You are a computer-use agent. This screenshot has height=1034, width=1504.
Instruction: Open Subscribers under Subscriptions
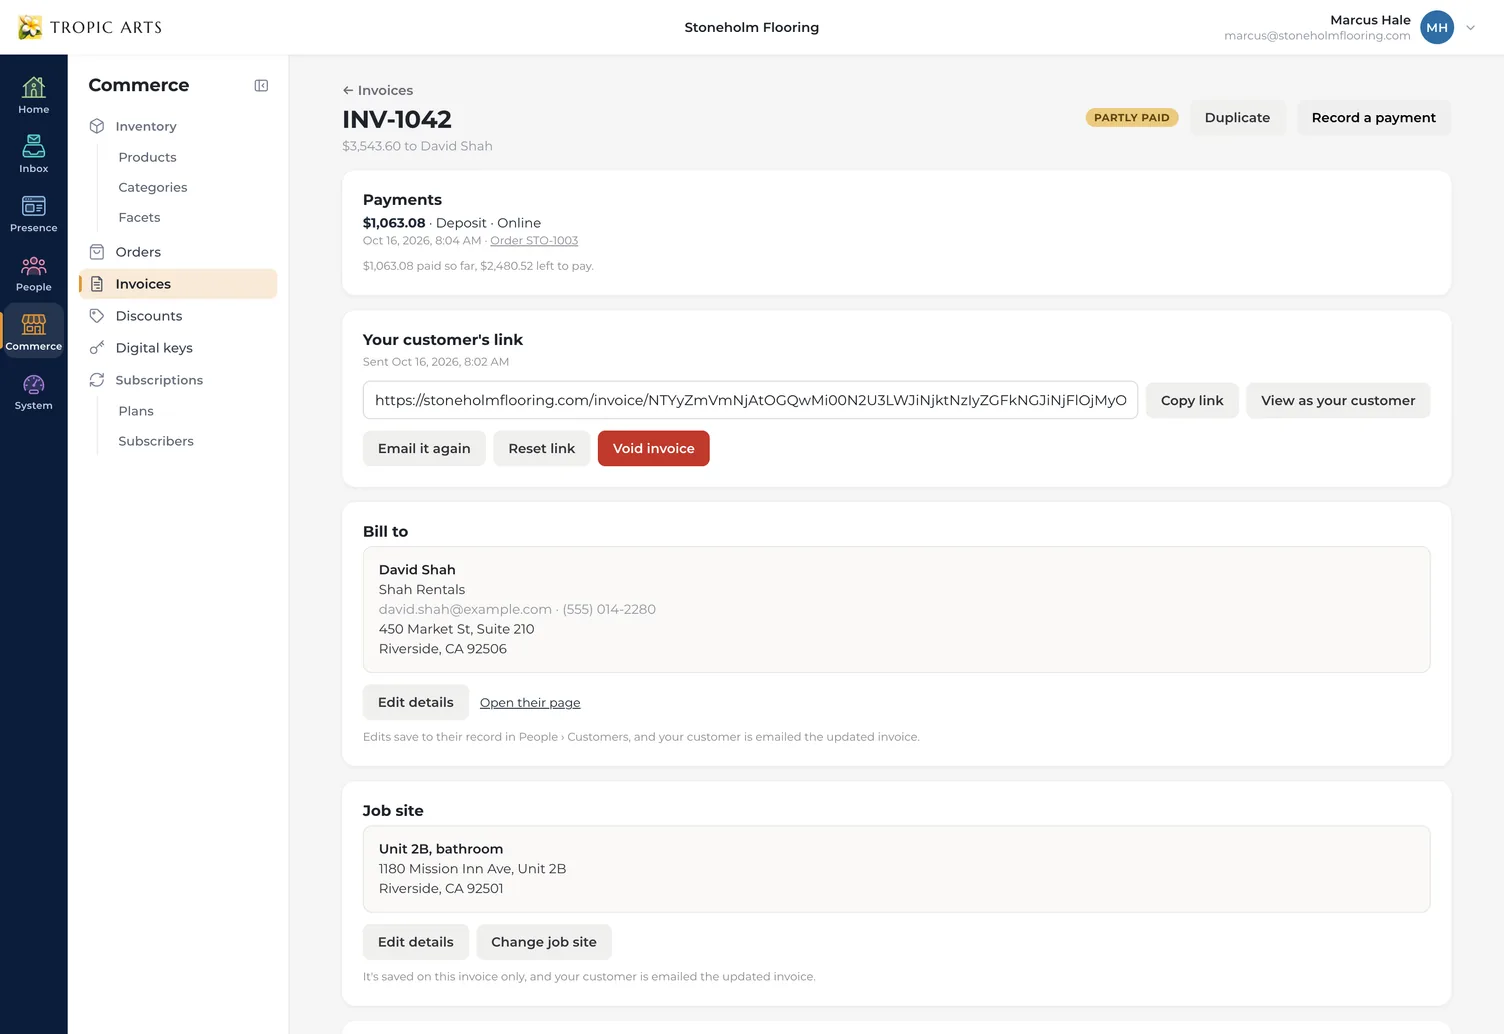point(156,441)
